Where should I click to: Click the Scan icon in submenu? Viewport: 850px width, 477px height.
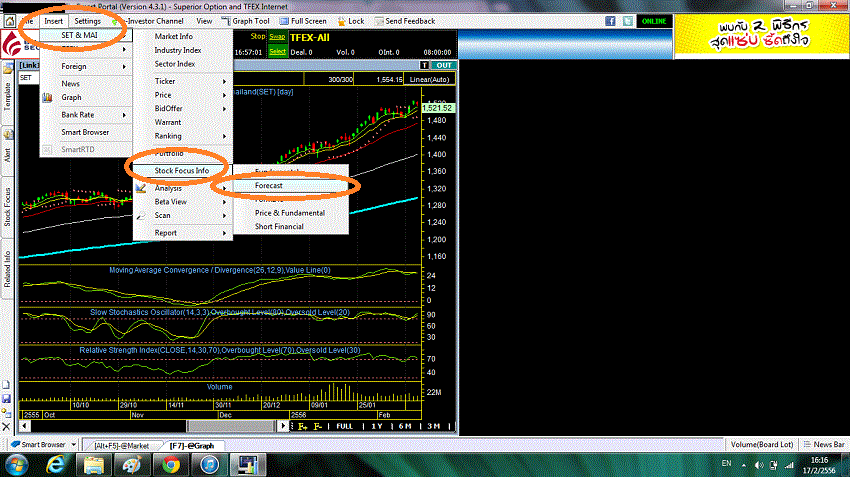pyautogui.click(x=141, y=216)
